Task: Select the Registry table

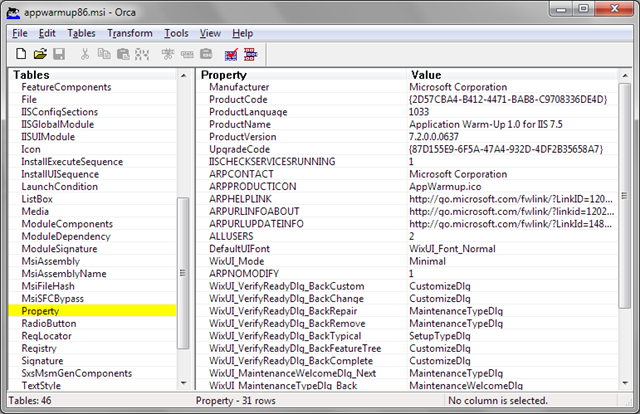Action: click(39, 348)
